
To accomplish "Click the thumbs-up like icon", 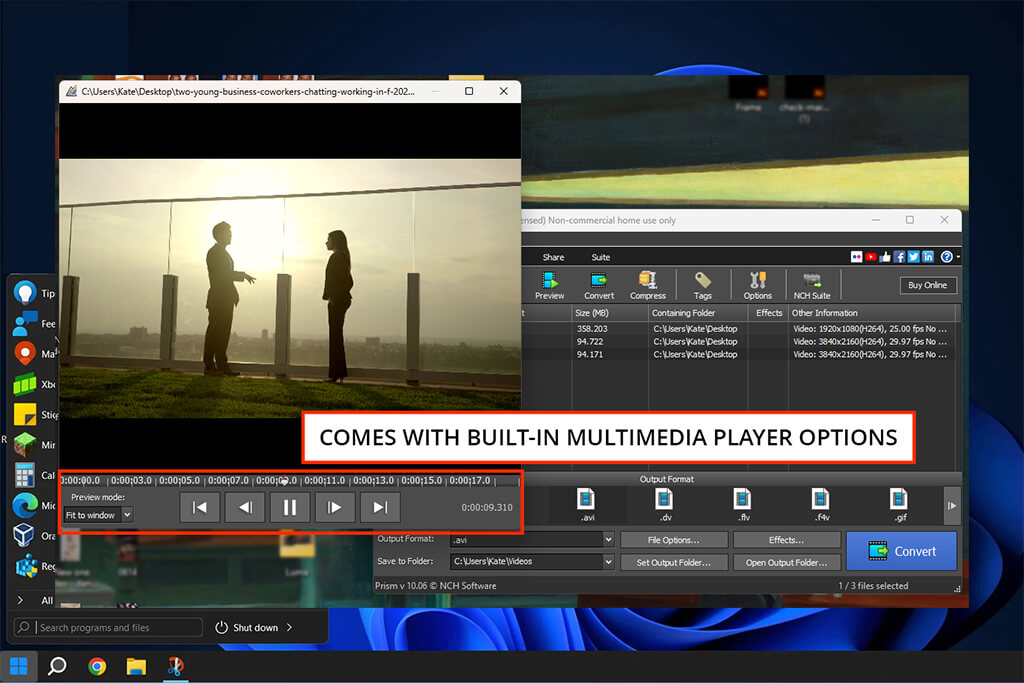I will pyautogui.click(x=885, y=257).
